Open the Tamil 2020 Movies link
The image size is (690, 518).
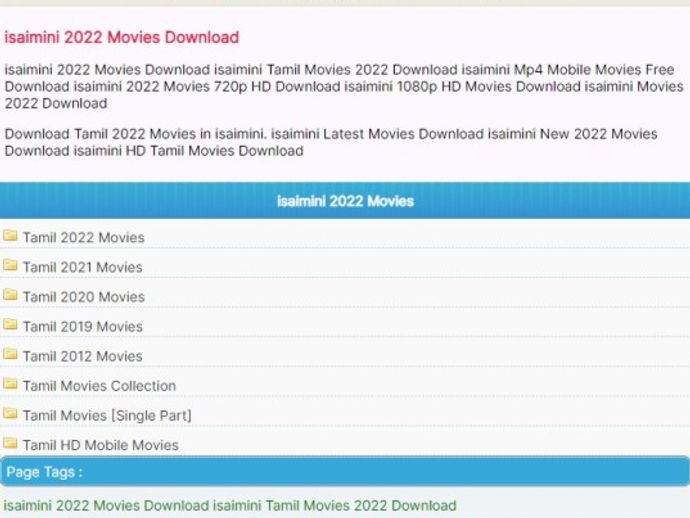pos(84,297)
